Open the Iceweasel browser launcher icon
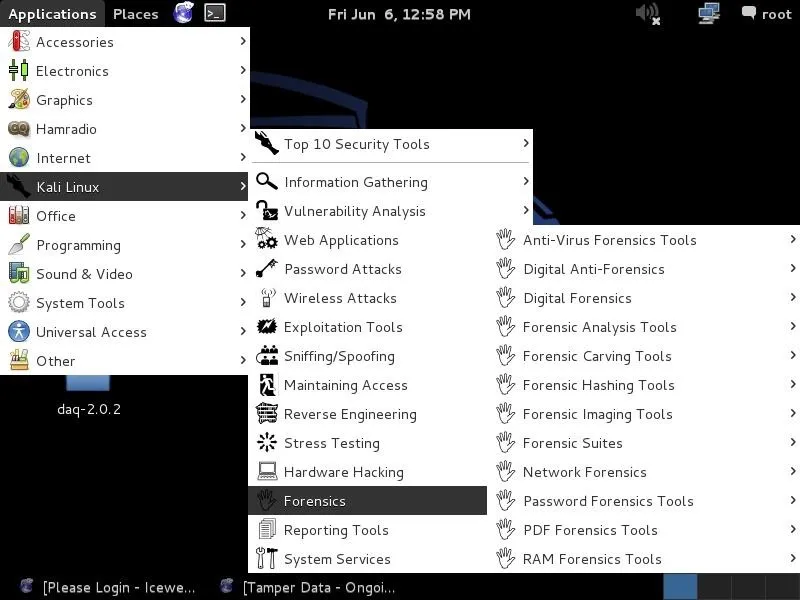This screenshot has height=600, width=800. coord(183,13)
